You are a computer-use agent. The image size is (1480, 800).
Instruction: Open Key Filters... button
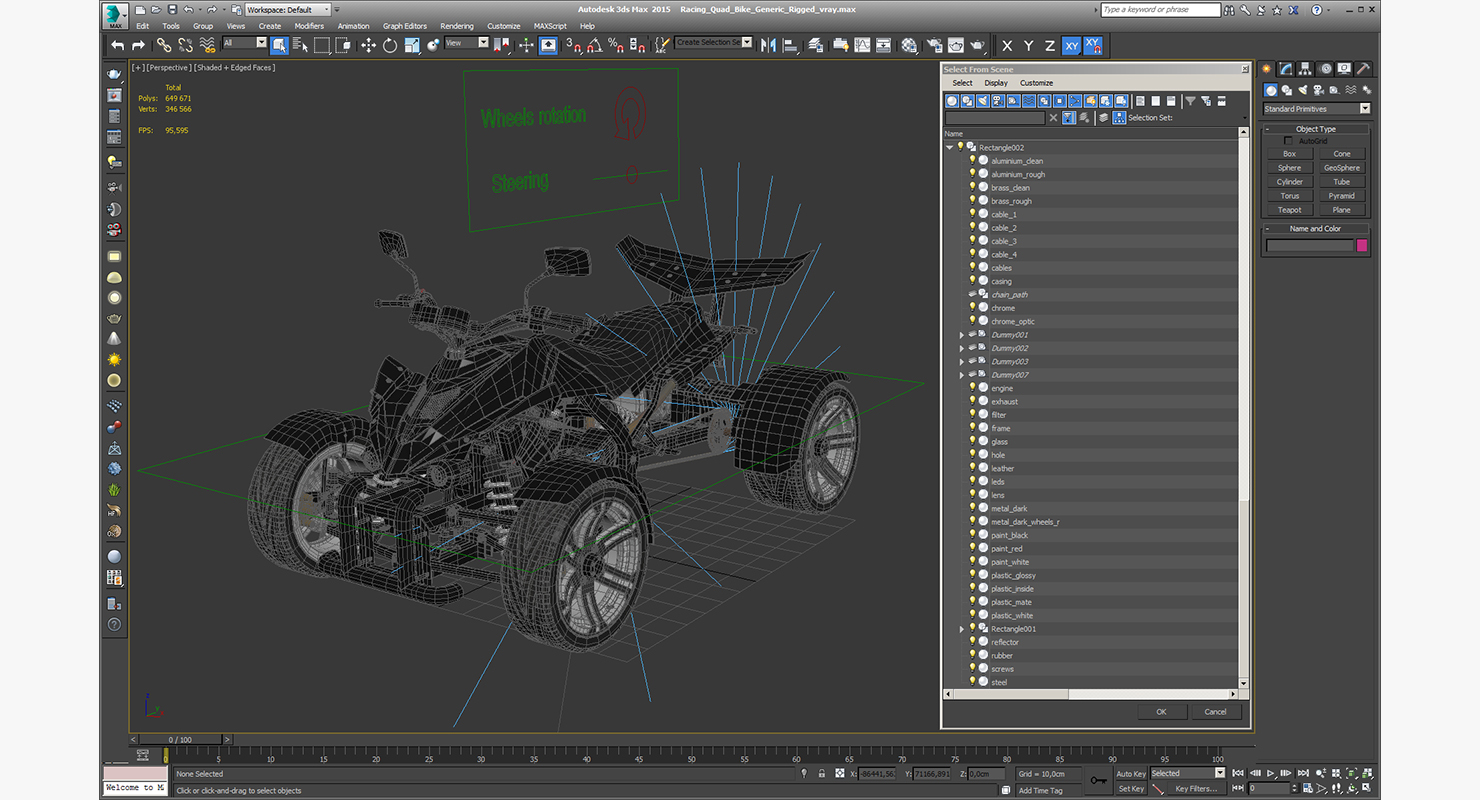(1196, 789)
